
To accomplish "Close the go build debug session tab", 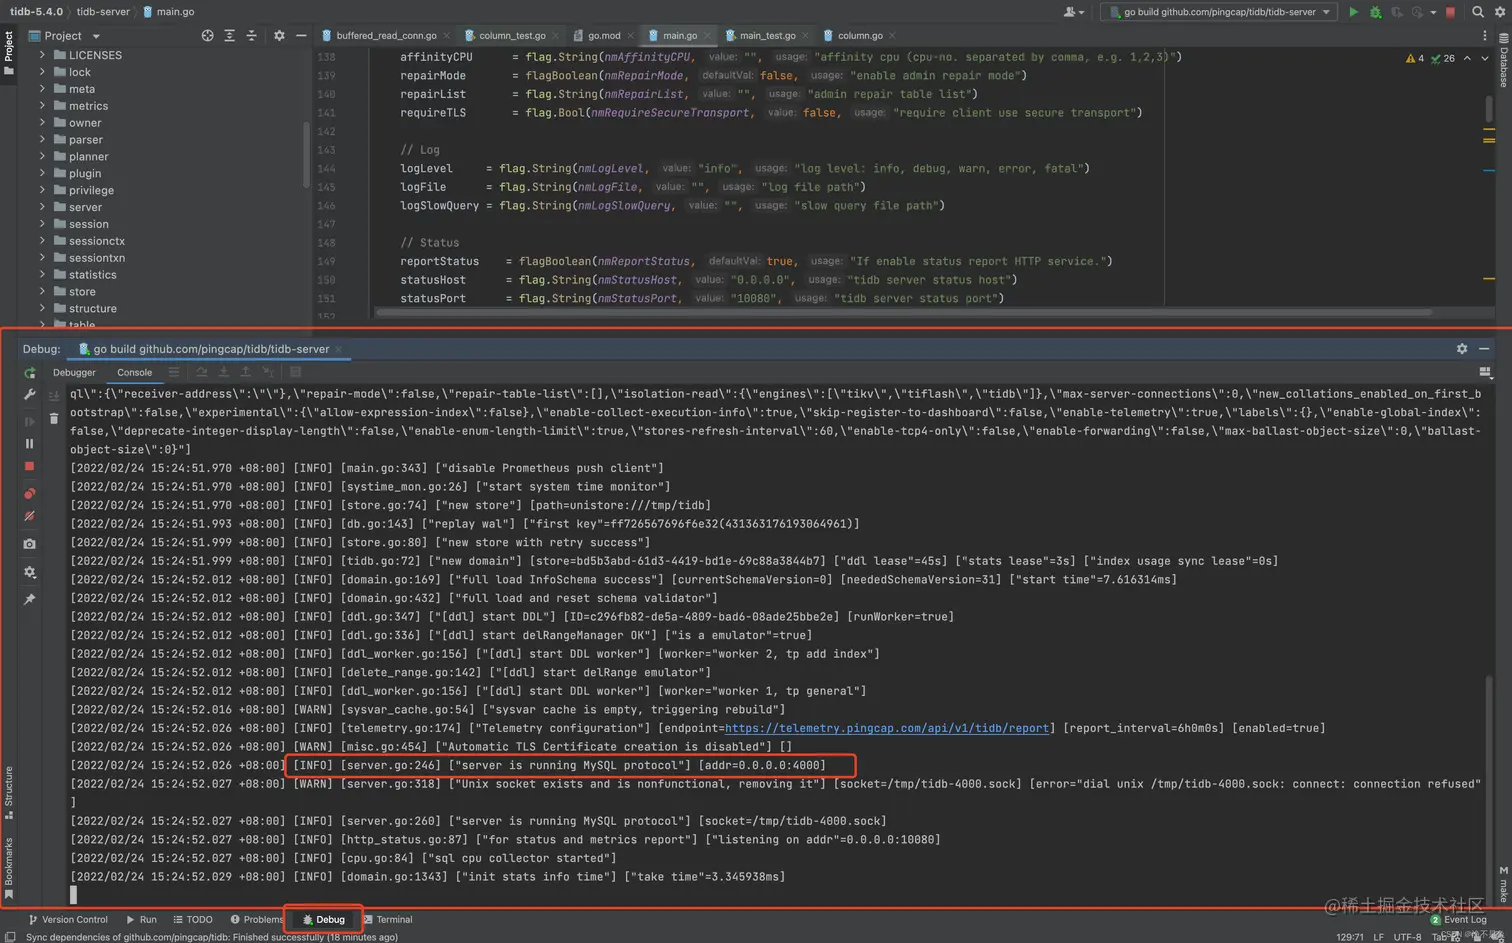I will [339, 349].
